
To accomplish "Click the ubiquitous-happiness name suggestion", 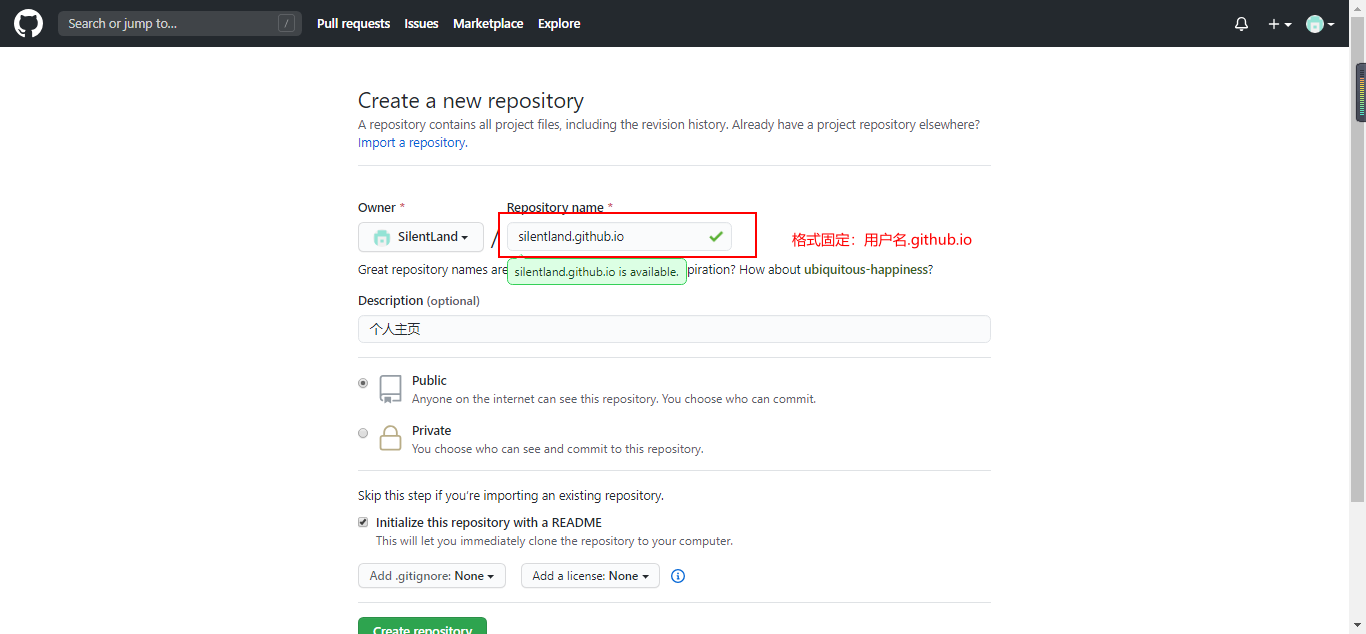I will pyautogui.click(x=866, y=270).
